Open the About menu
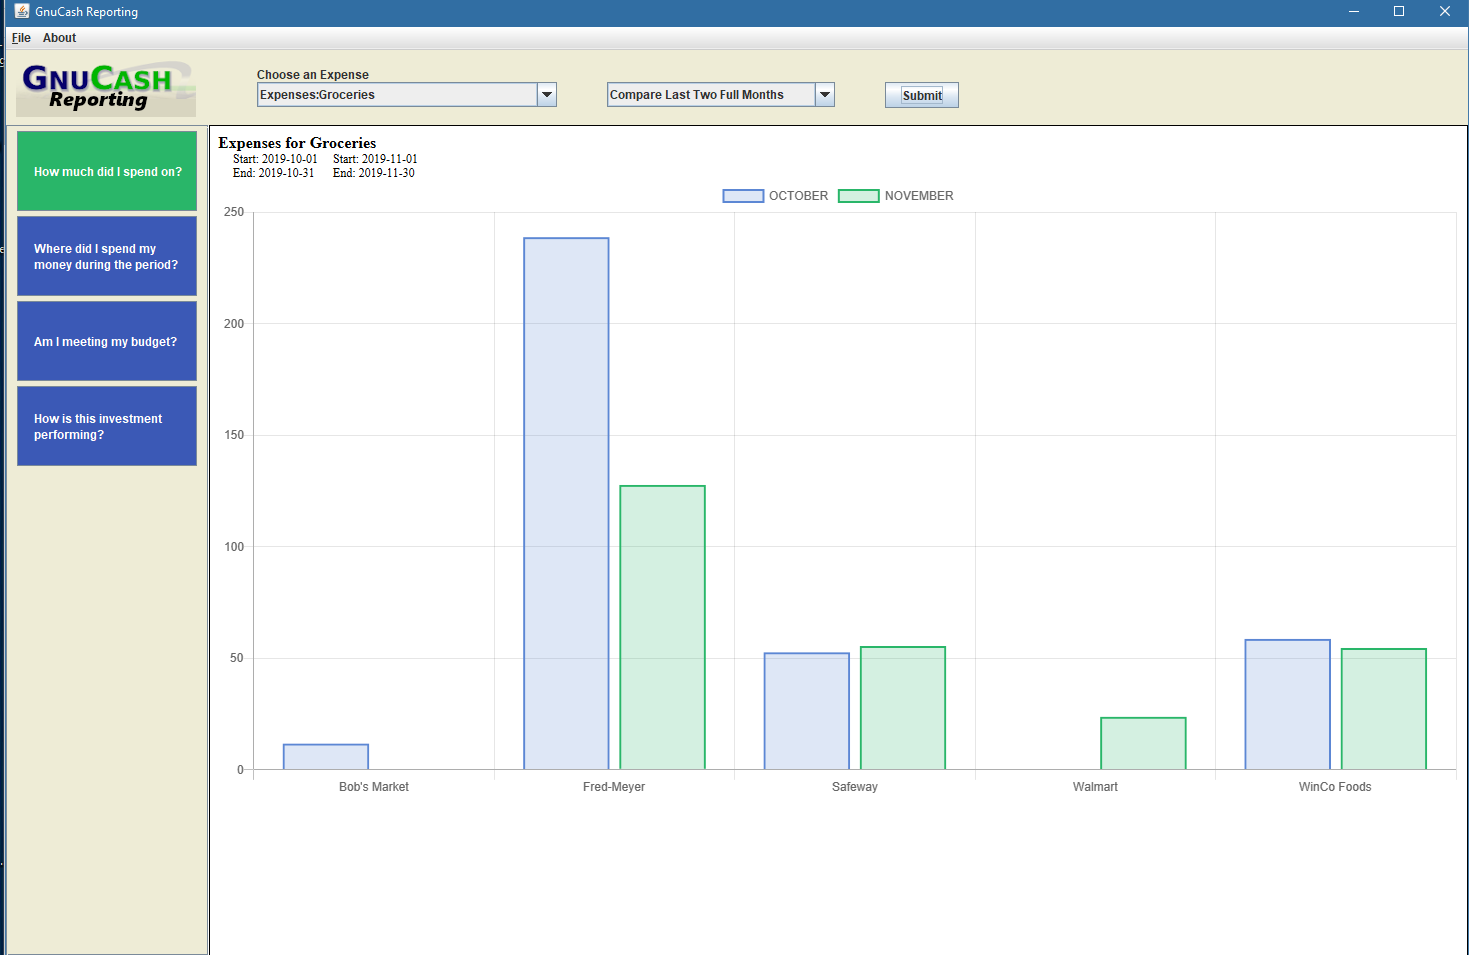Image resolution: width=1469 pixels, height=955 pixels. coord(59,38)
